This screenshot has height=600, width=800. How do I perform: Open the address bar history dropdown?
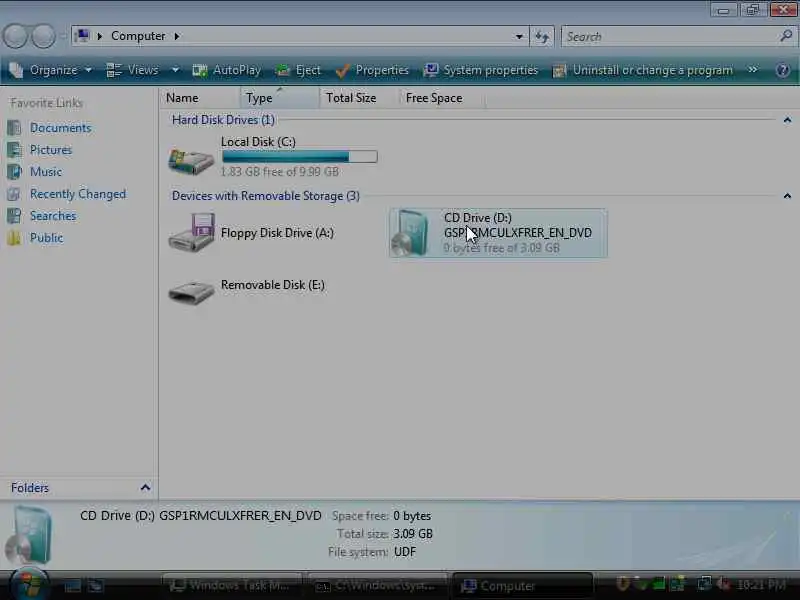click(x=519, y=37)
